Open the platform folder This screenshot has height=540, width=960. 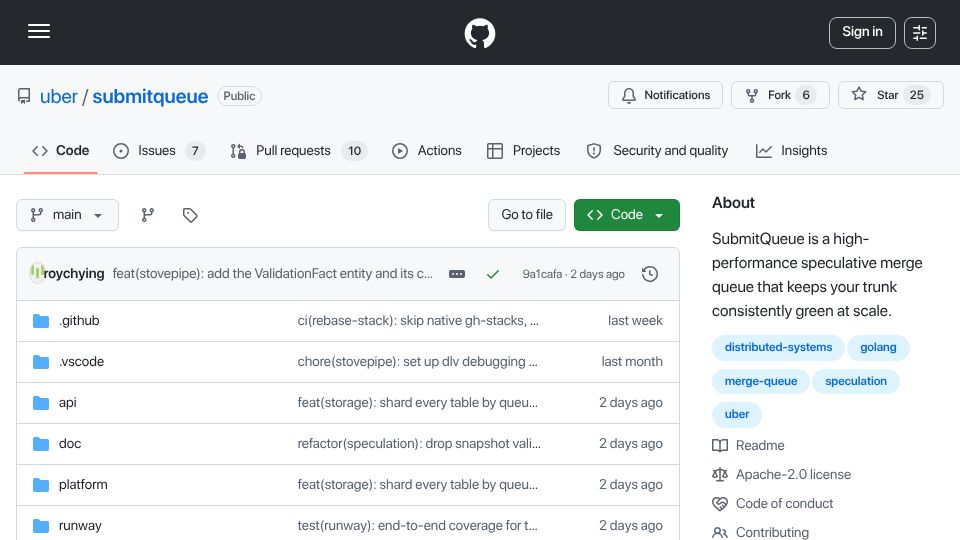click(83, 485)
